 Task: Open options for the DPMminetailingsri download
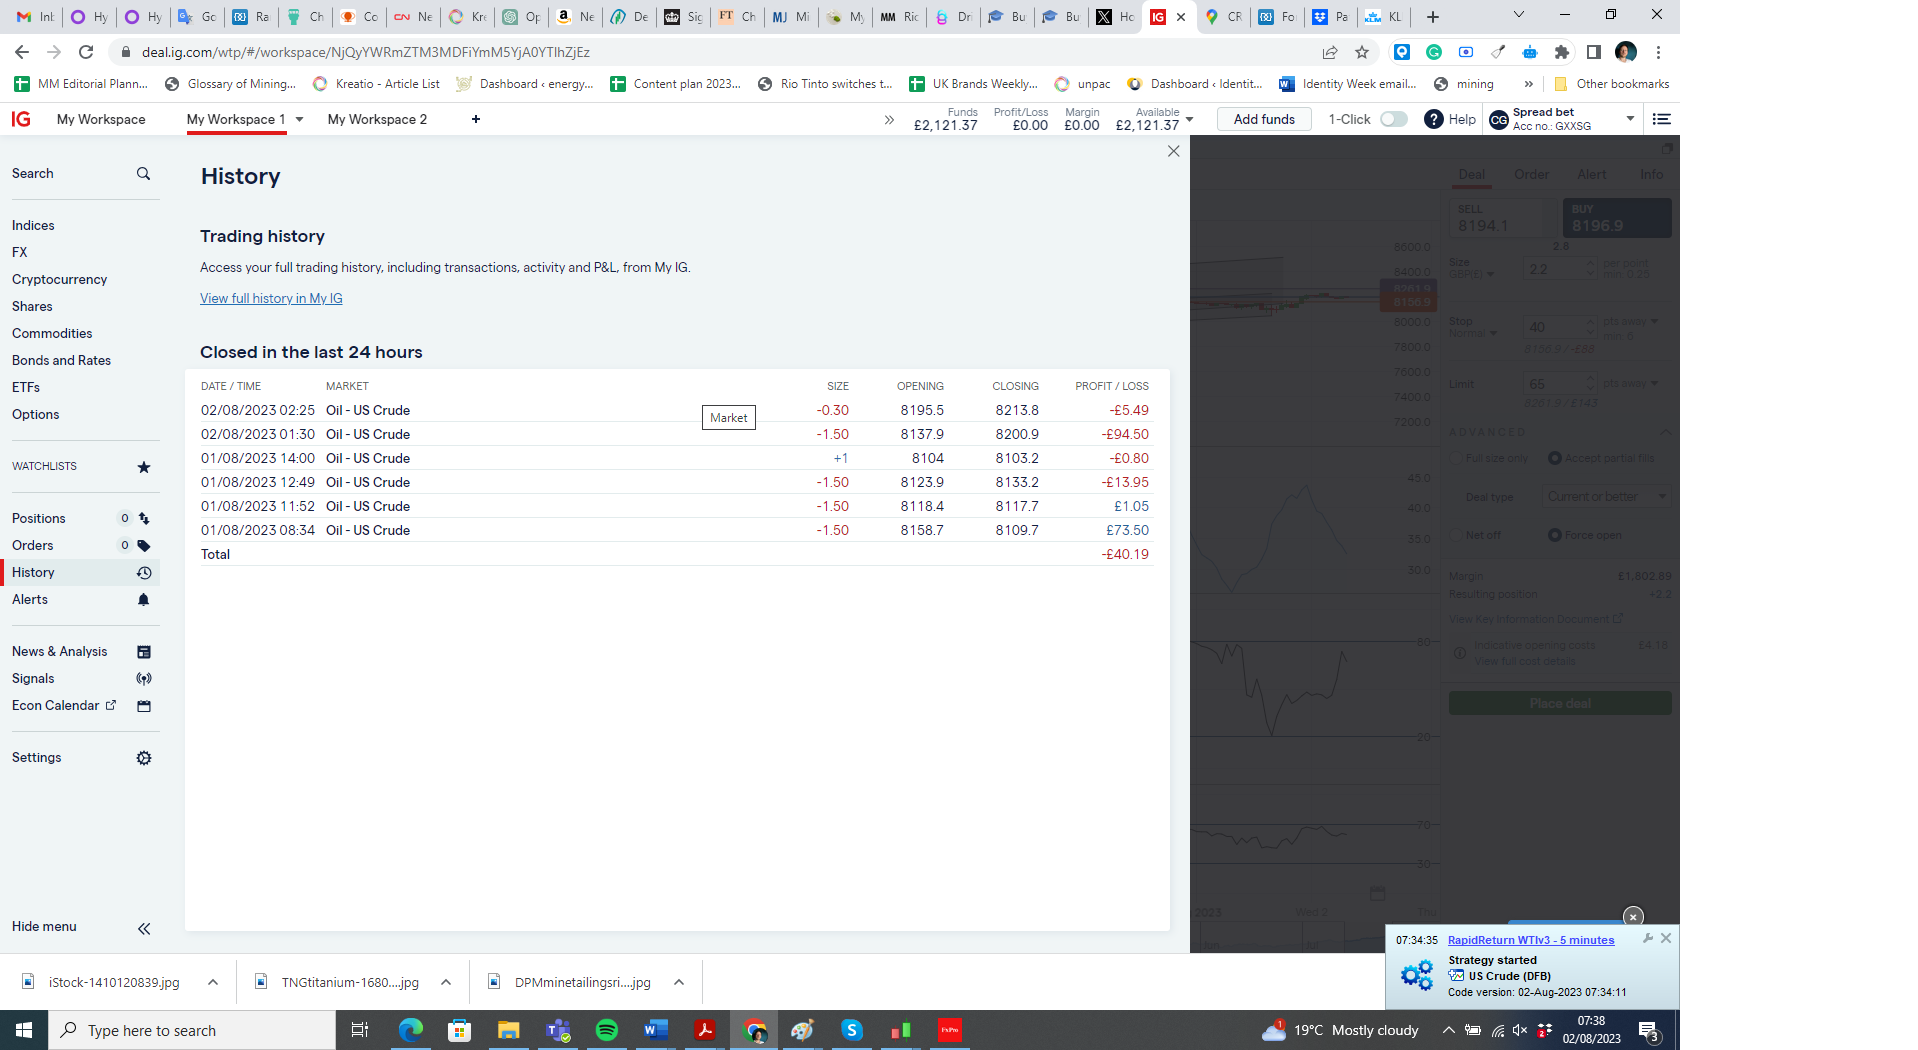point(679,982)
